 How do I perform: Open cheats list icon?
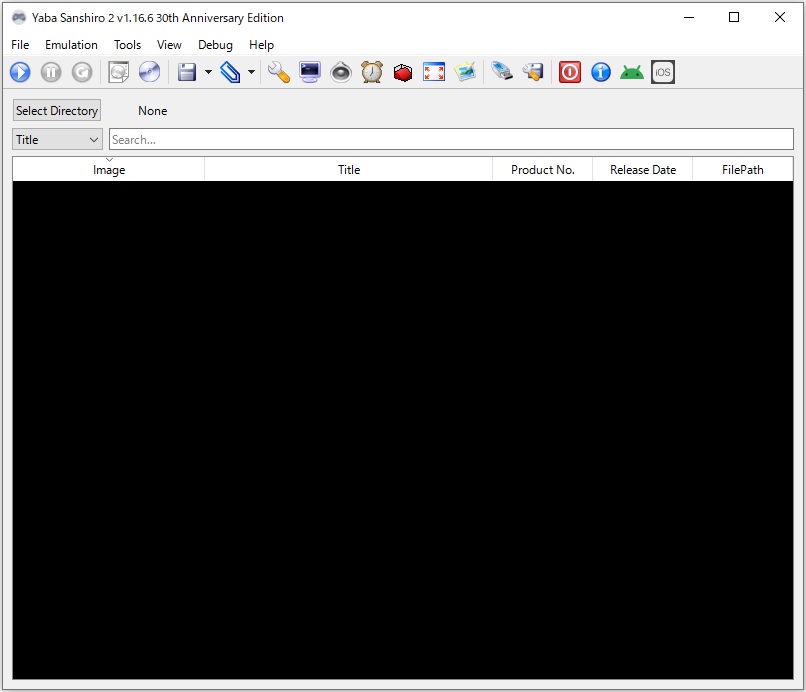533,72
